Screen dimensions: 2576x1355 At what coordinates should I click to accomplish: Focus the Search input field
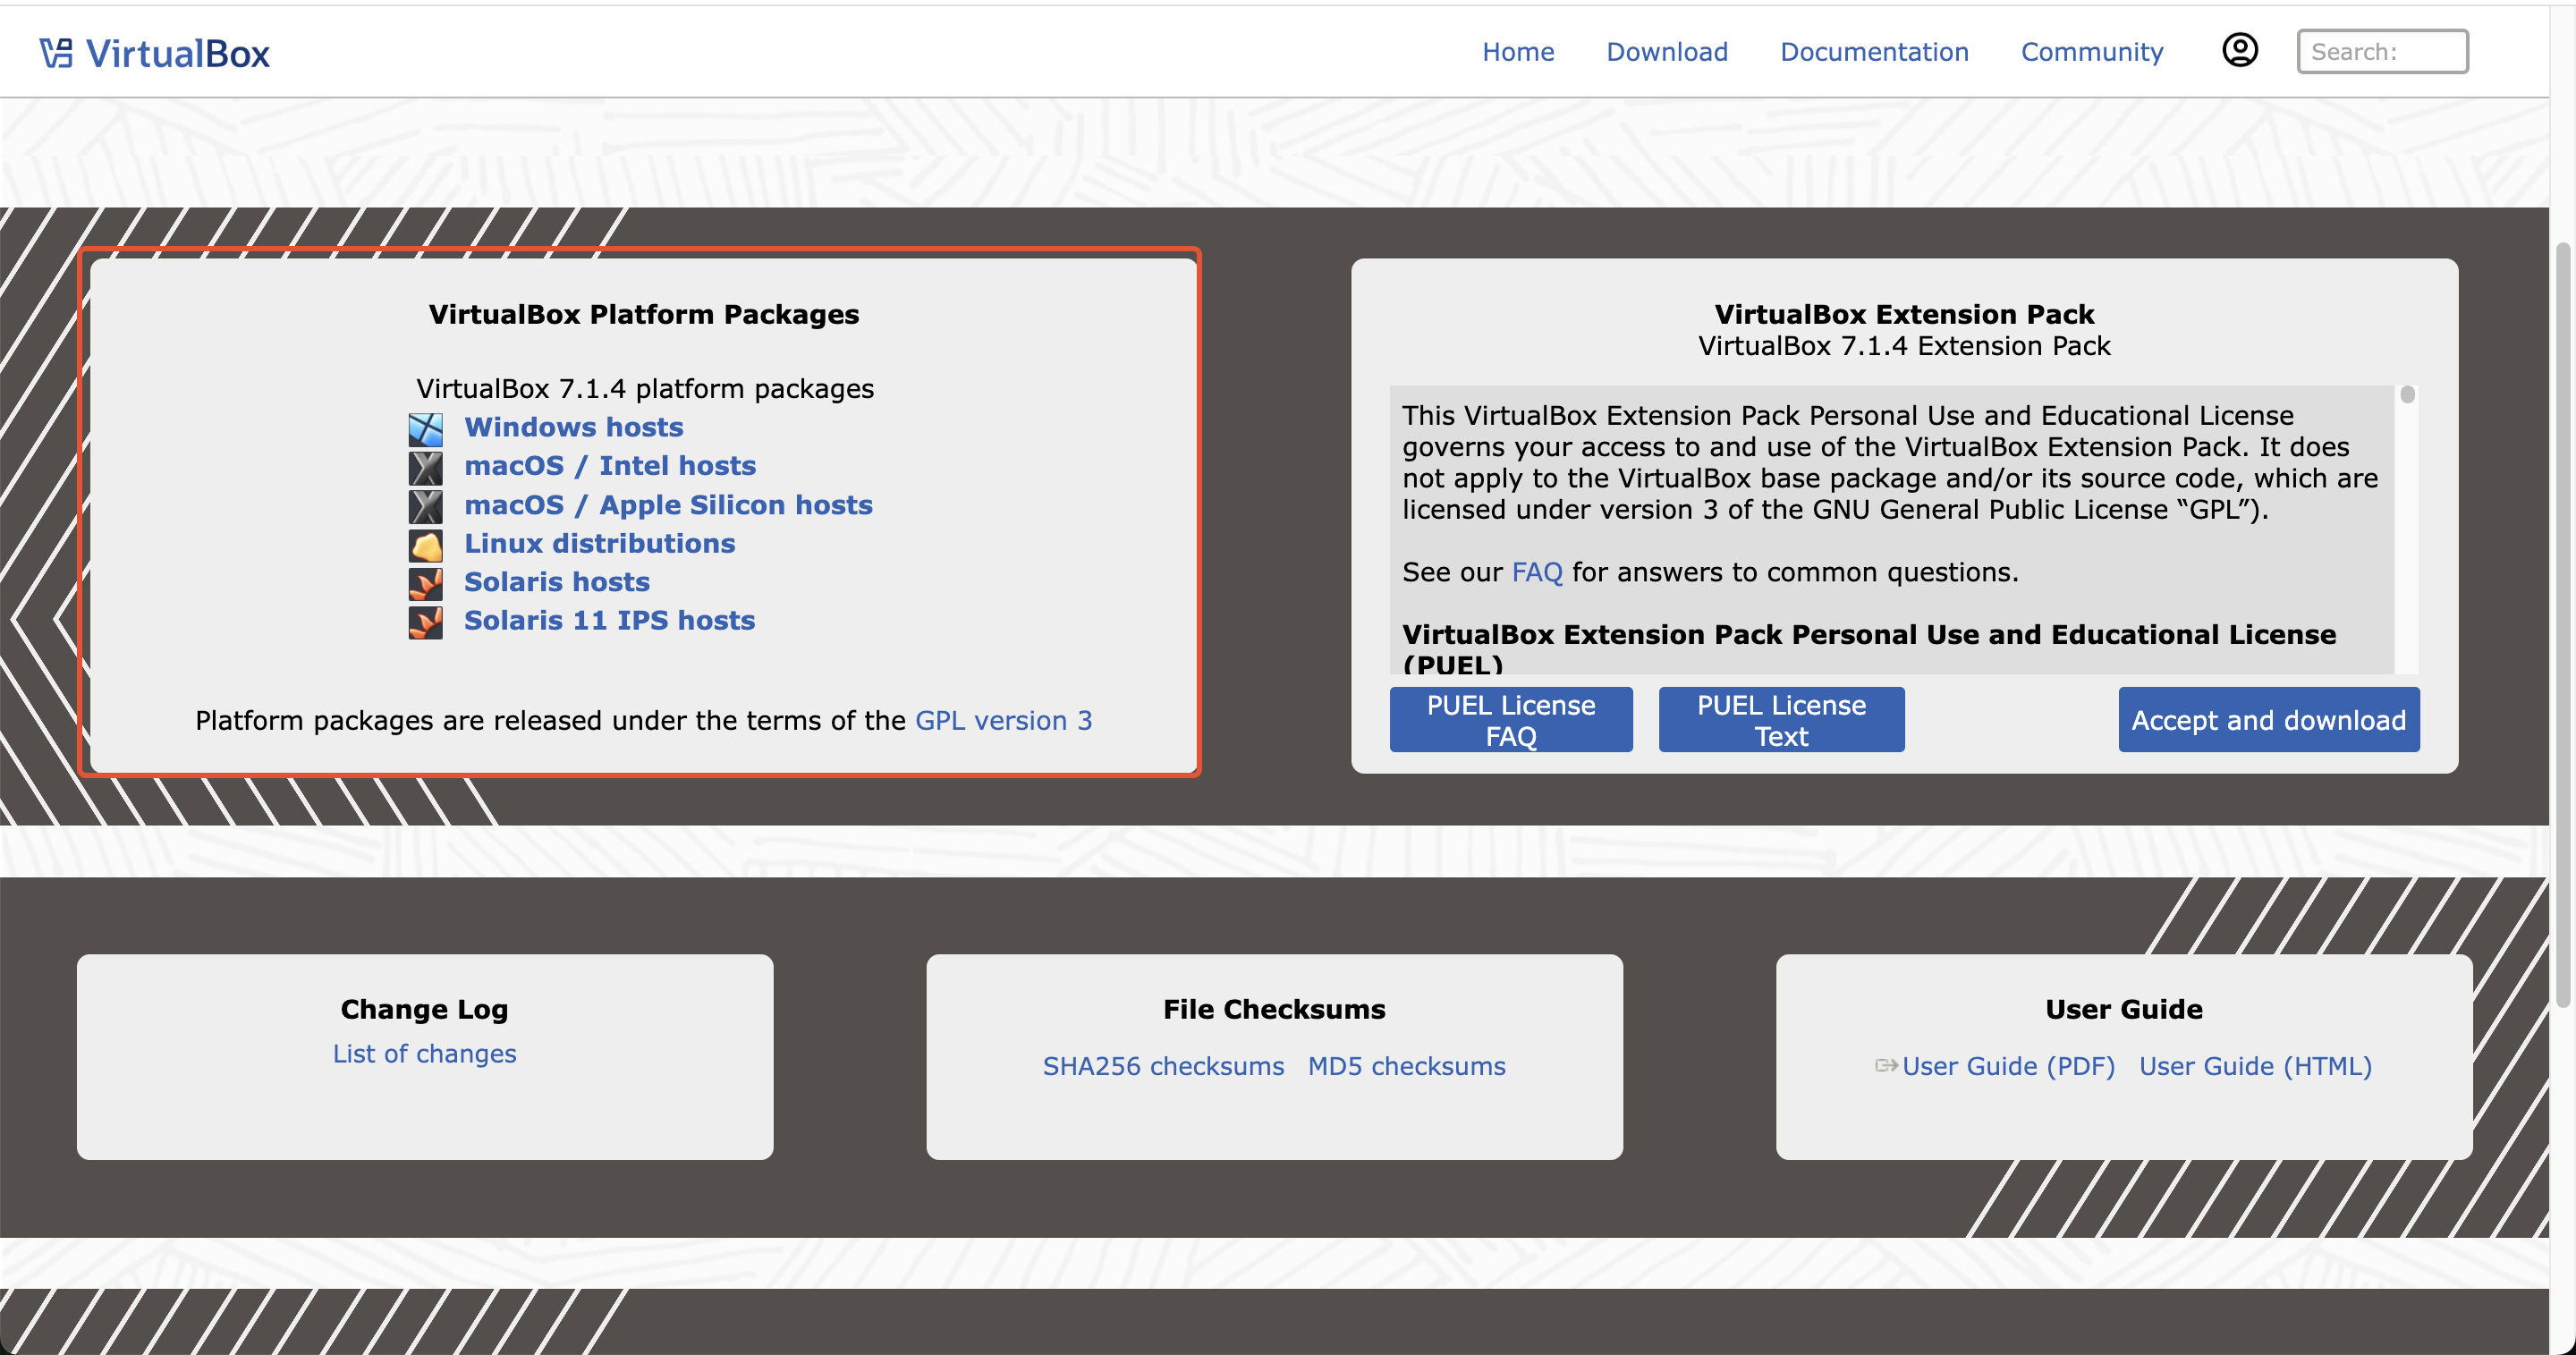2382,51
